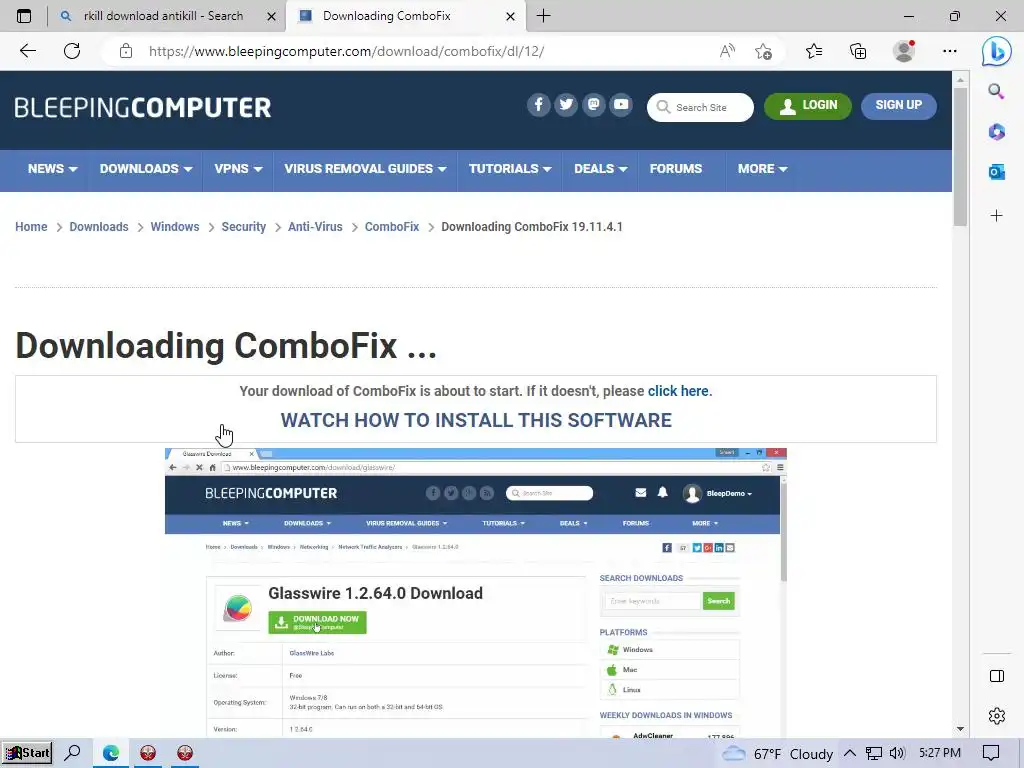The width and height of the screenshot is (1024, 768).
Task: Expand the MORE dropdown menu
Action: pyautogui.click(x=762, y=168)
